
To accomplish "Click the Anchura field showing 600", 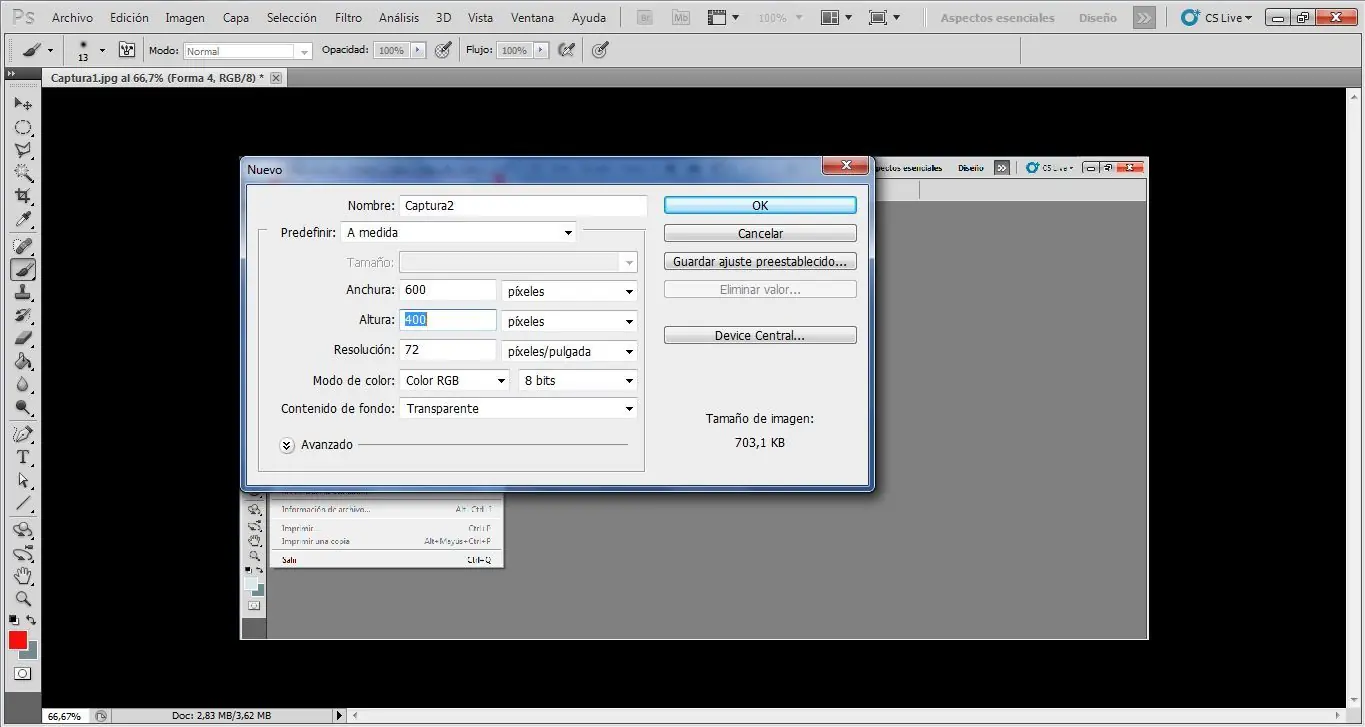I will (448, 290).
